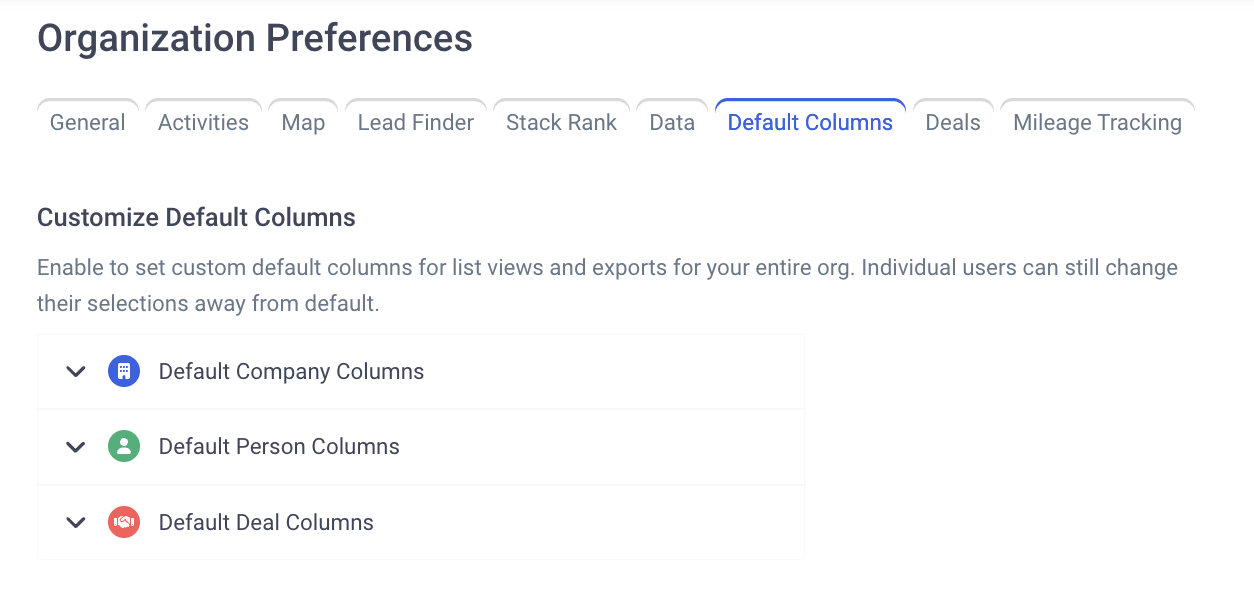Click the Default Company Columns label
The image size is (1254, 590).
291,371
